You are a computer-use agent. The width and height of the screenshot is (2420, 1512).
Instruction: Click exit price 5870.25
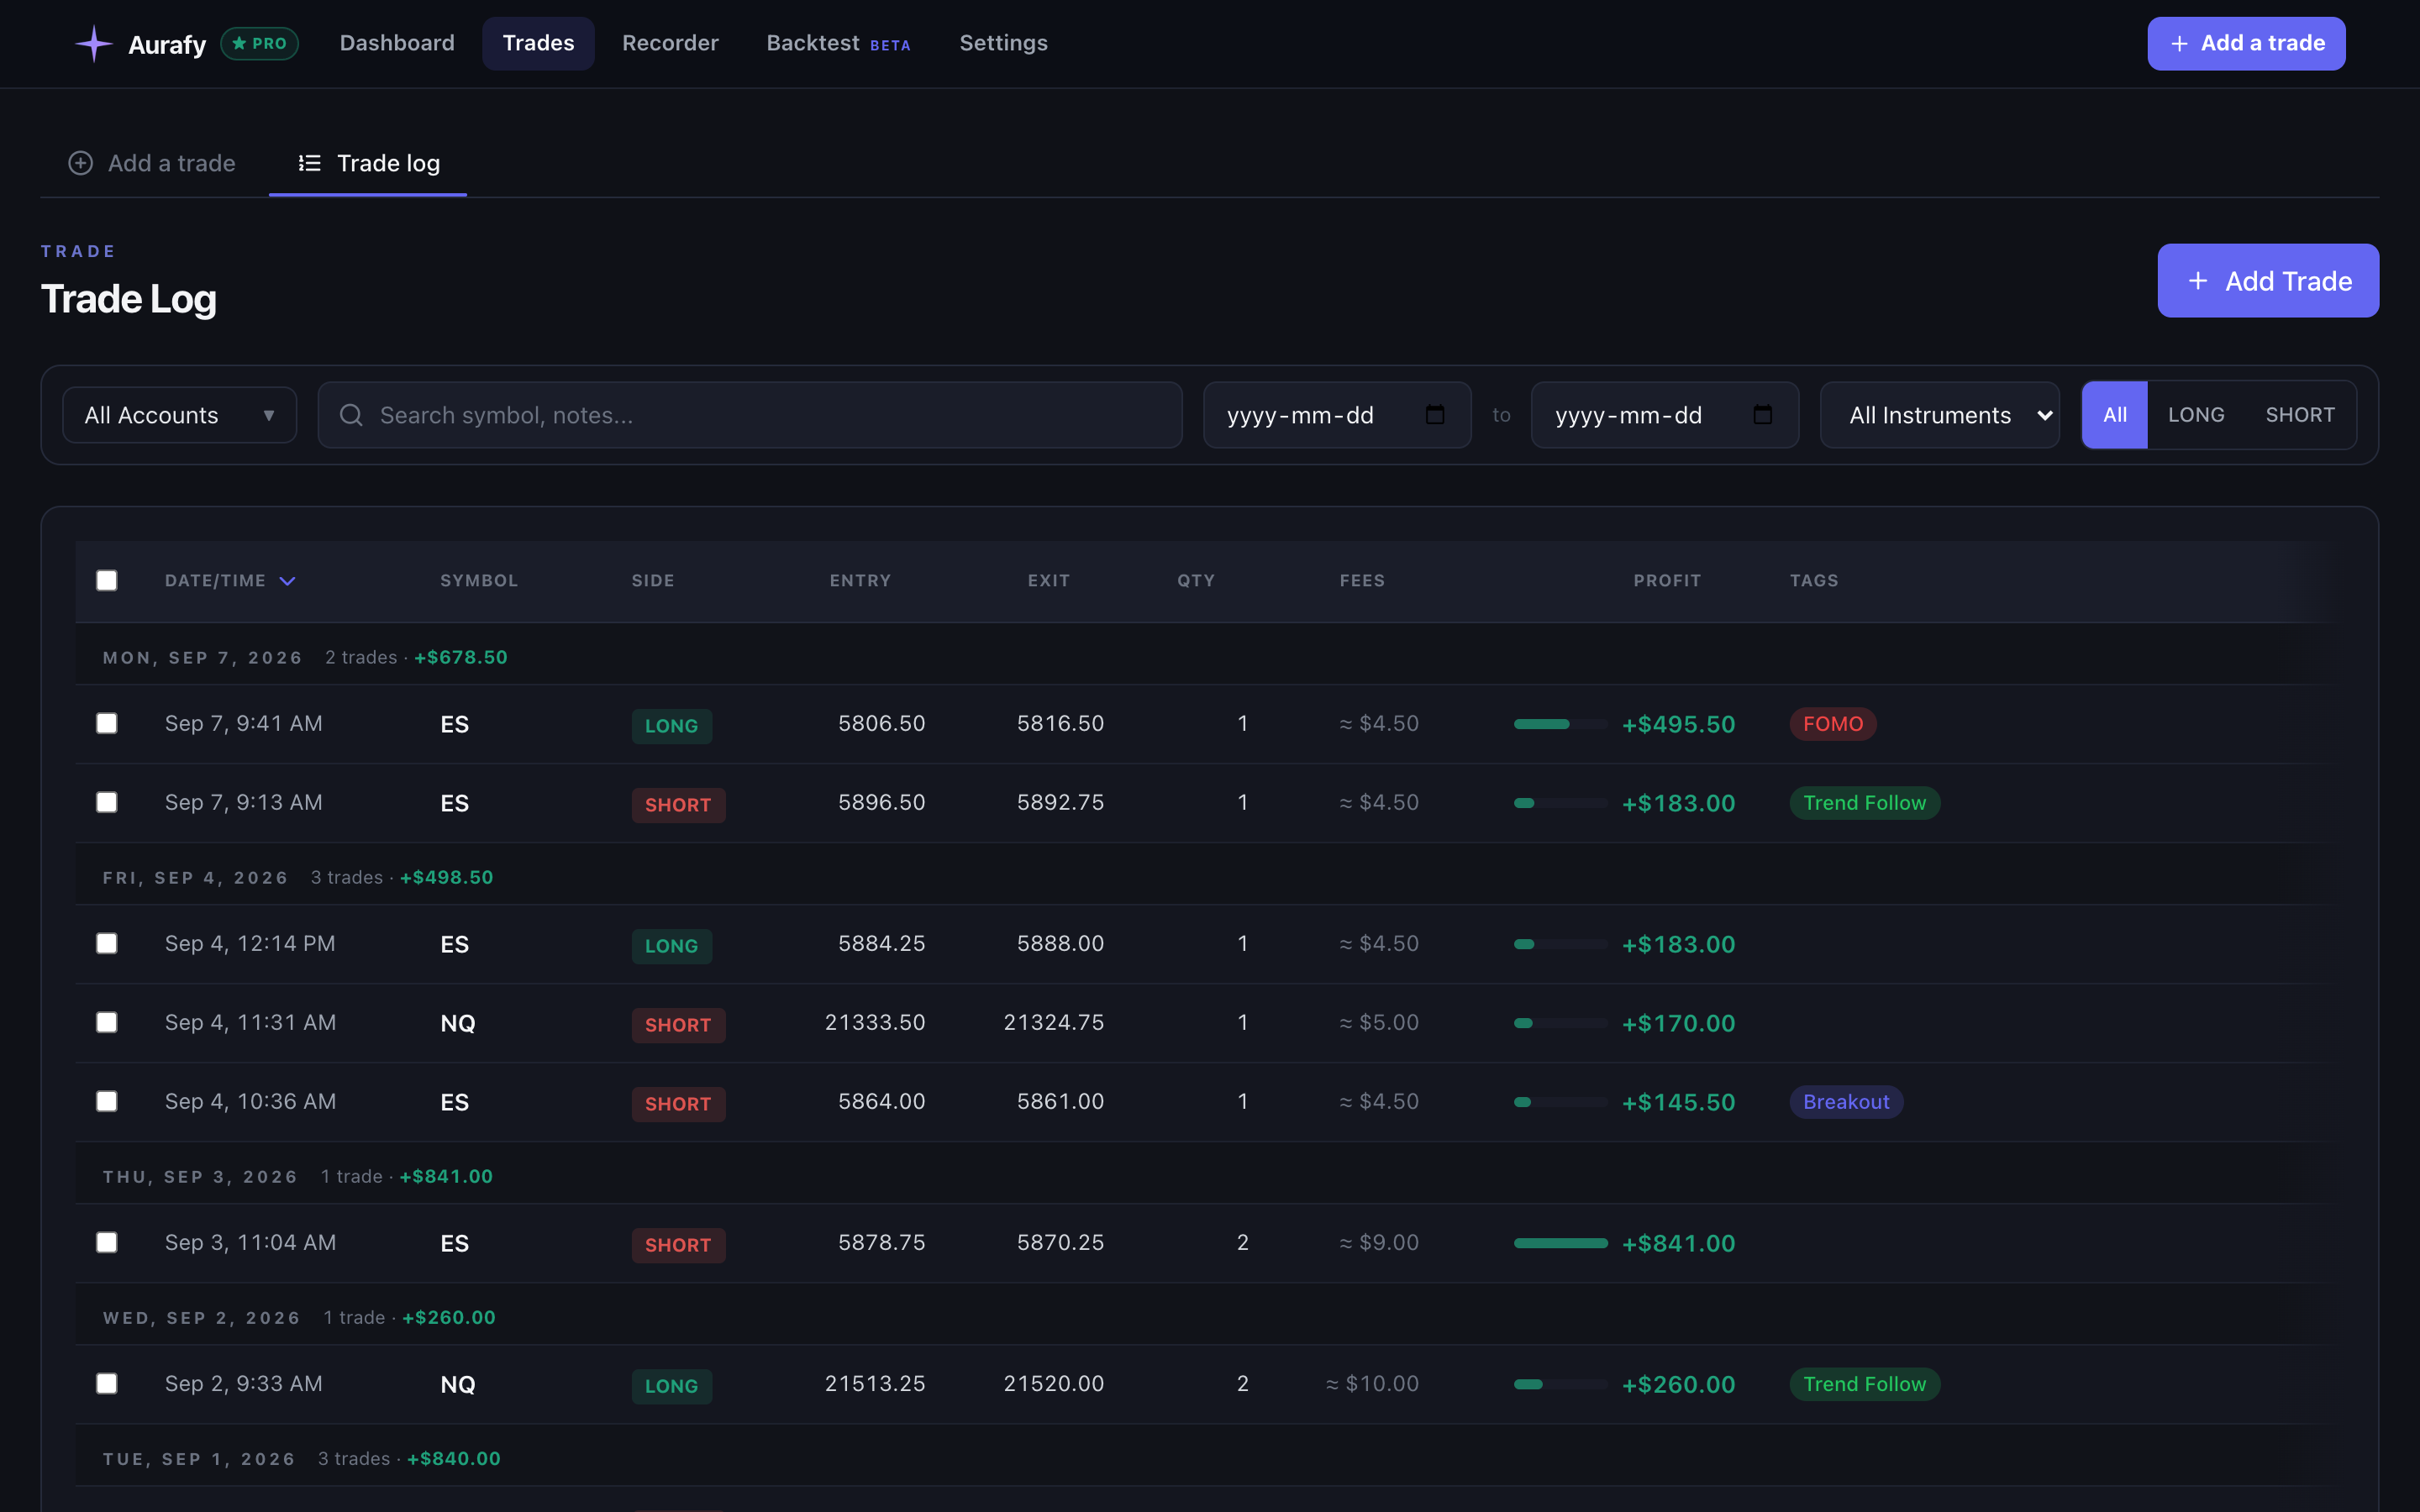click(1060, 1243)
